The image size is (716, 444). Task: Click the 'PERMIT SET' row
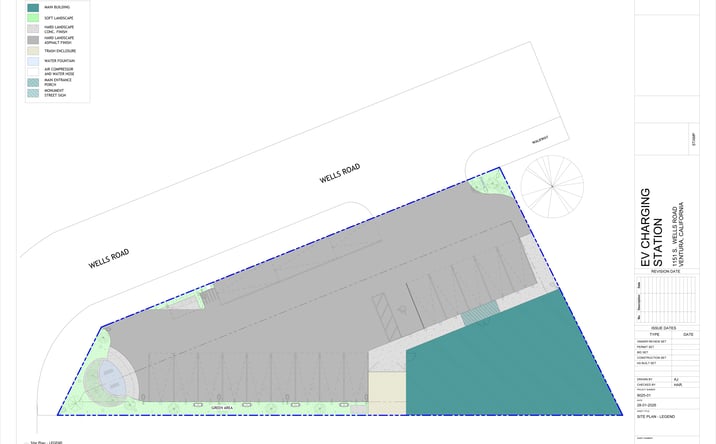[x=667, y=347]
